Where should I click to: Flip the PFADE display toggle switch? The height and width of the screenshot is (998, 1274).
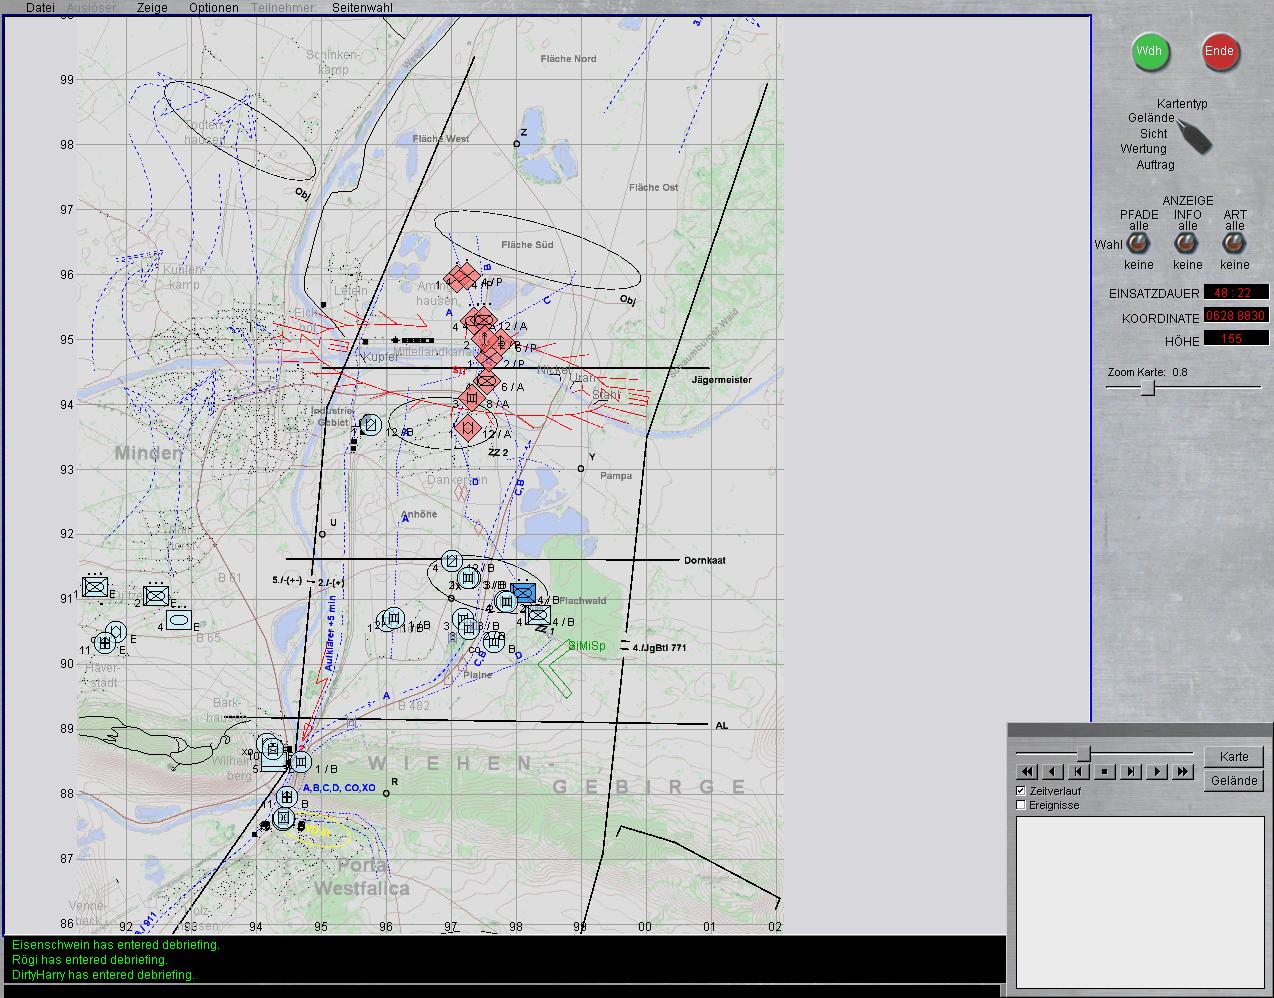pyautogui.click(x=1138, y=244)
